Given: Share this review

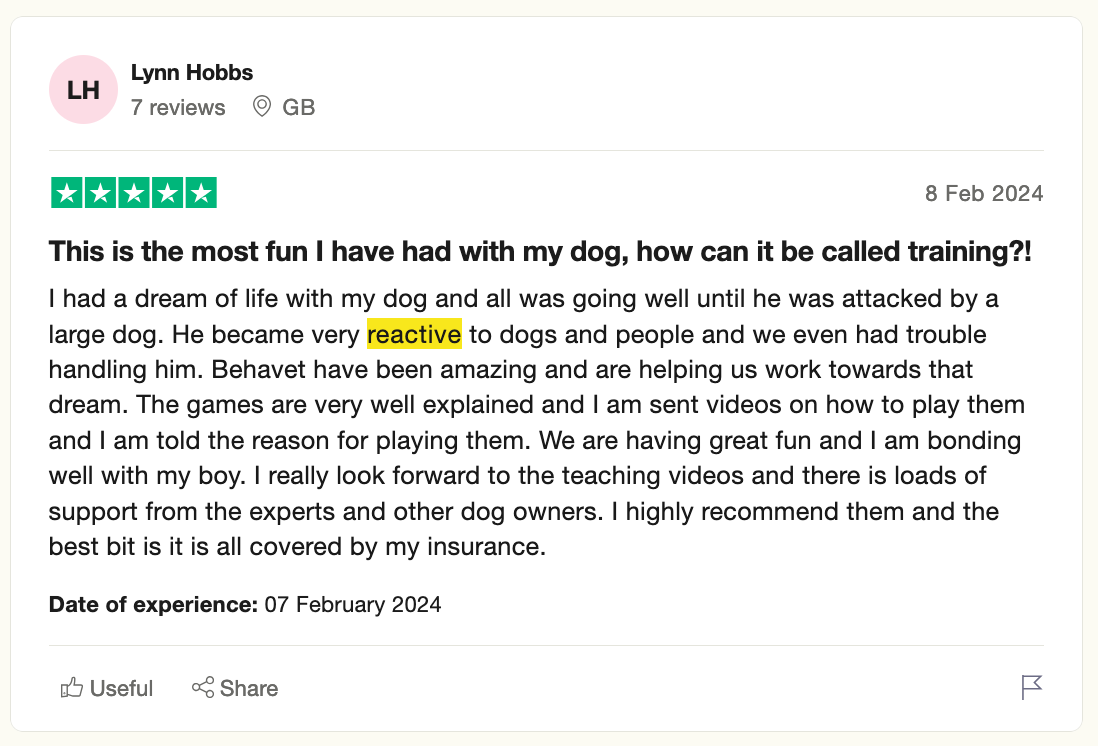Looking at the screenshot, I should click(235, 688).
